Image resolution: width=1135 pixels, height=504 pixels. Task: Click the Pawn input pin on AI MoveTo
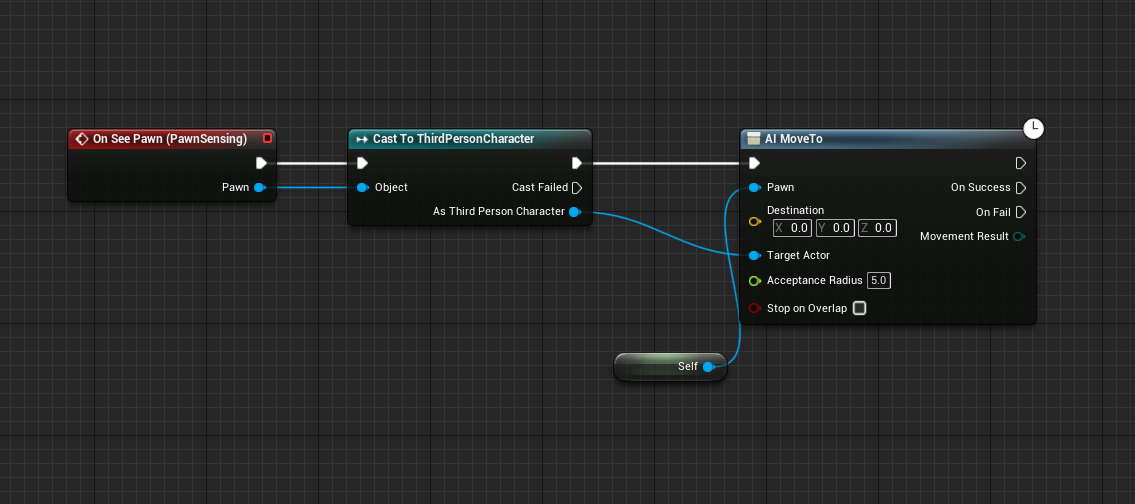[754, 188]
